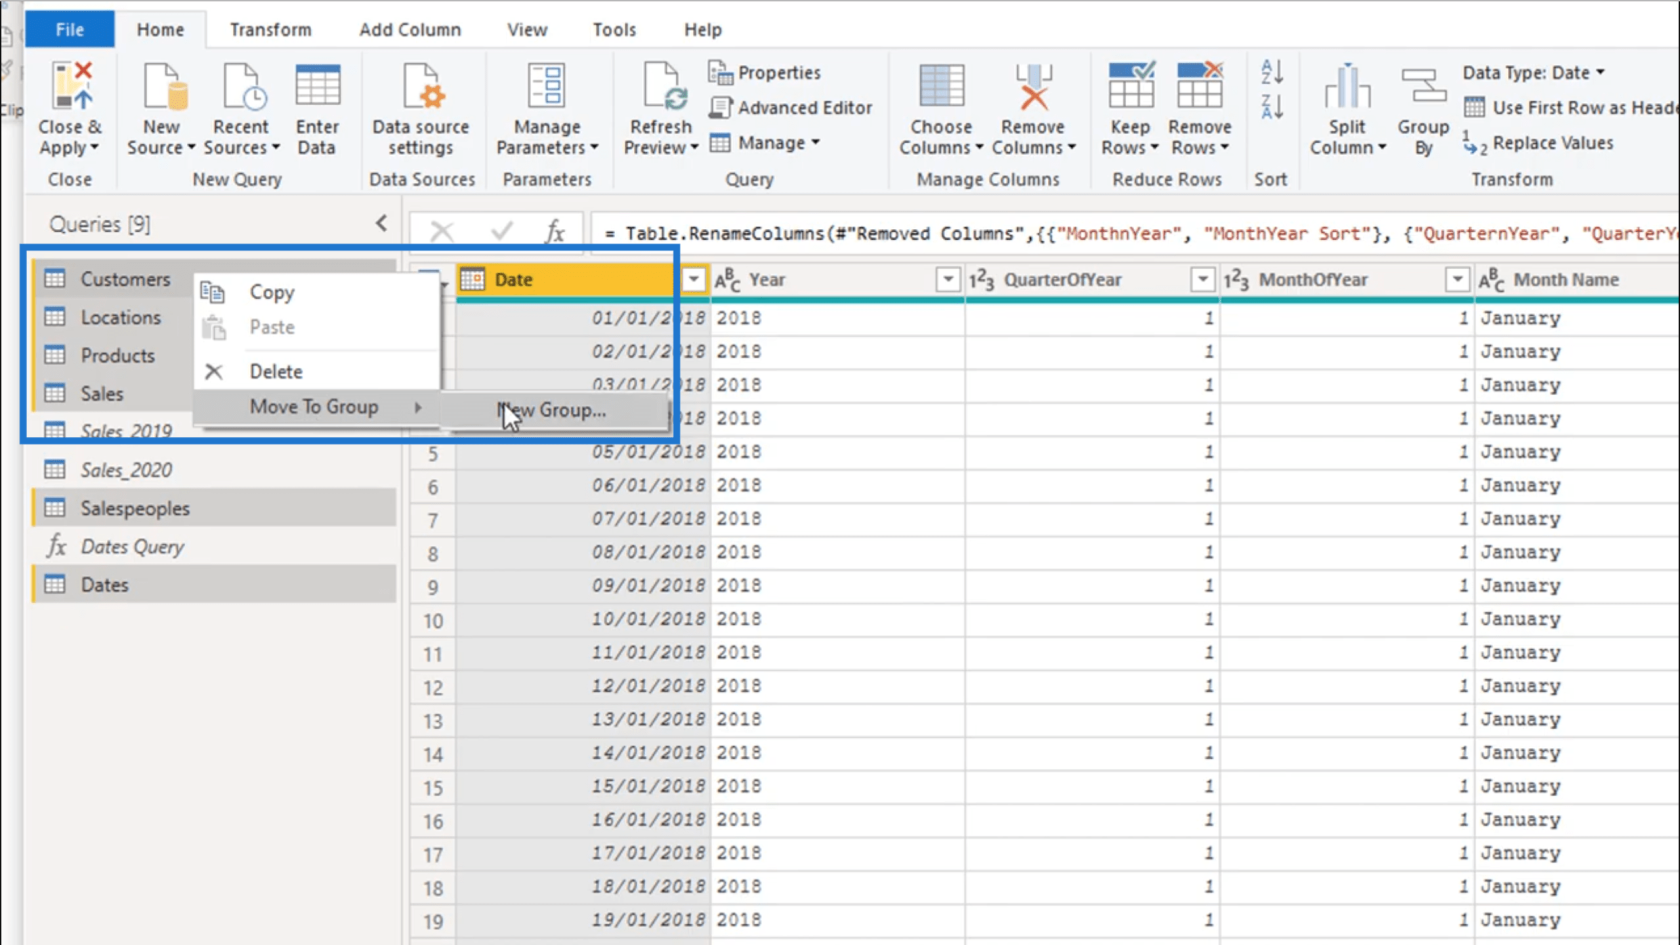The width and height of the screenshot is (1680, 945).
Task: Click Use First Row as Headers
Action: point(1571,107)
